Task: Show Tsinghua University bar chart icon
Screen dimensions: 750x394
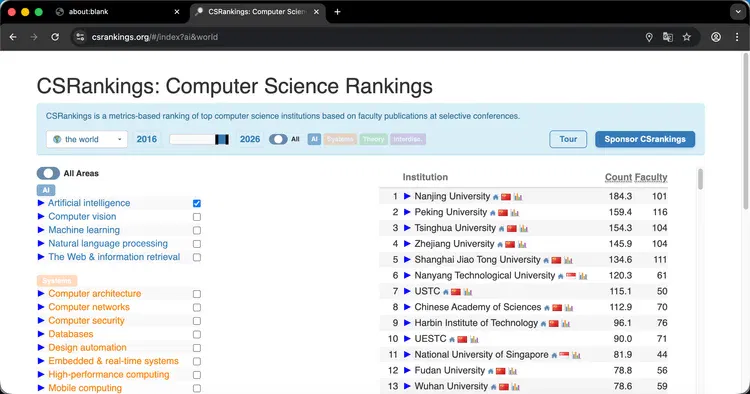Action: pyautogui.click(x=524, y=228)
